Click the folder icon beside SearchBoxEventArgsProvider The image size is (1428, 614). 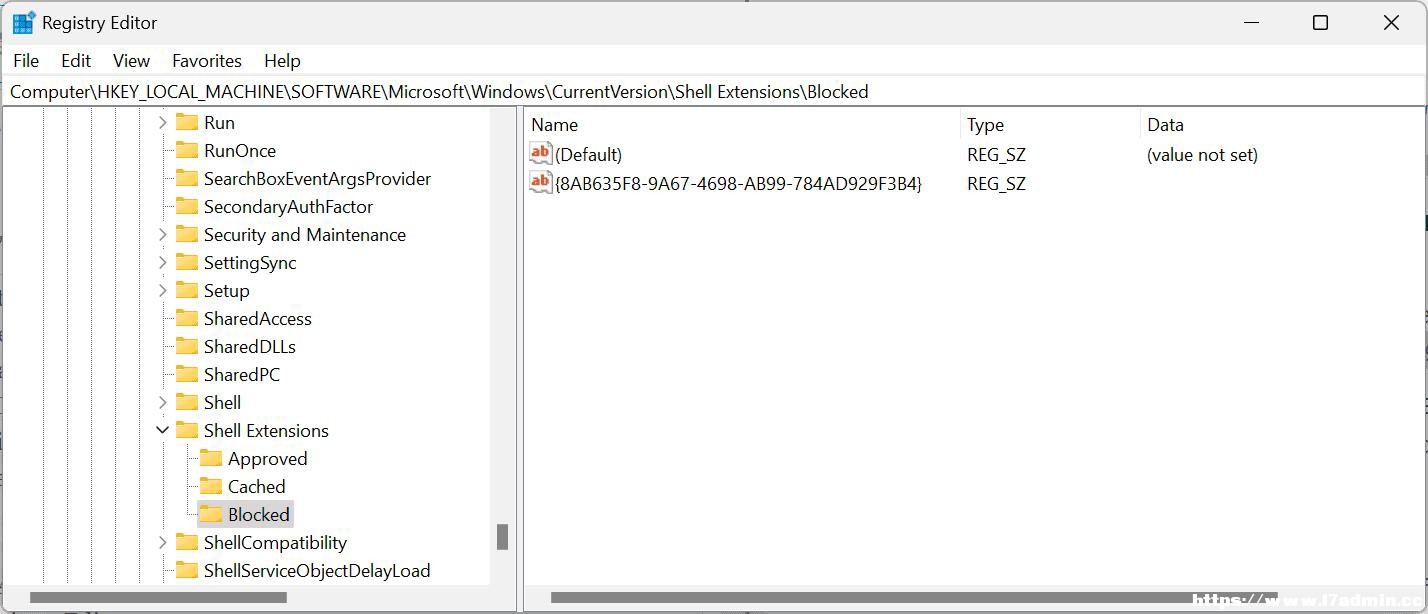(187, 178)
